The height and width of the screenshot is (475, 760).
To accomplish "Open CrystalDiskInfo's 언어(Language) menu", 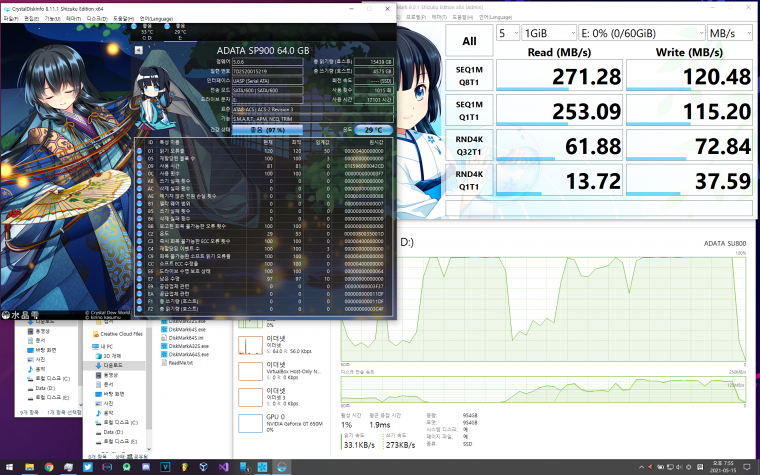I will pyautogui.click(x=156, y=18).
